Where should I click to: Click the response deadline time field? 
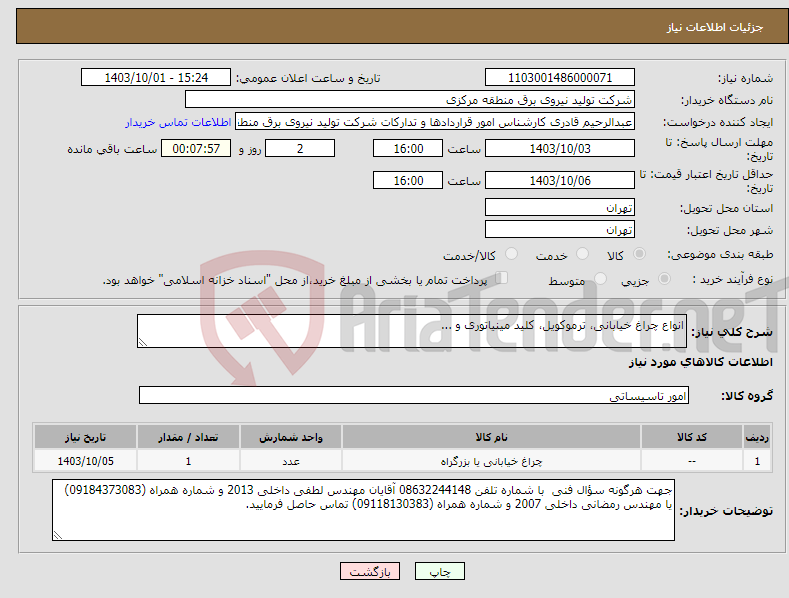tap(408, 148)
